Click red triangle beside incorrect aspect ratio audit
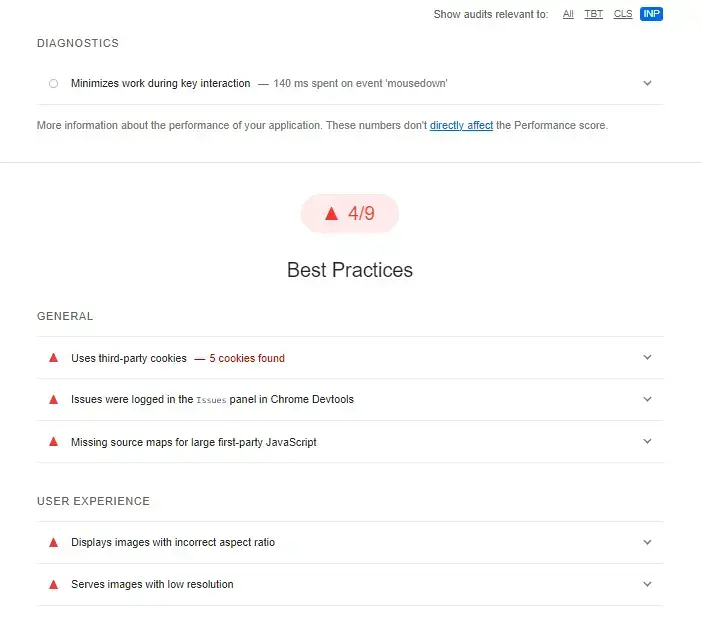 [x=54, y=542]
